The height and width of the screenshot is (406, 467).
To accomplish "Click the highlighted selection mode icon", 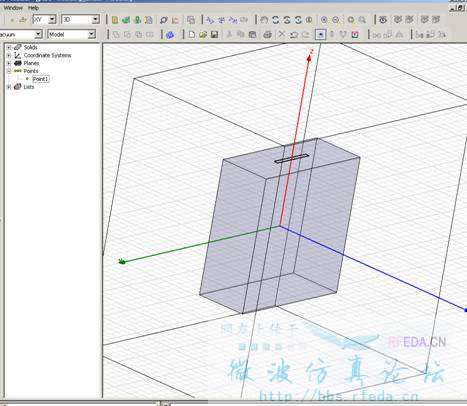I will pyautogui.click(x=320, y=34).
